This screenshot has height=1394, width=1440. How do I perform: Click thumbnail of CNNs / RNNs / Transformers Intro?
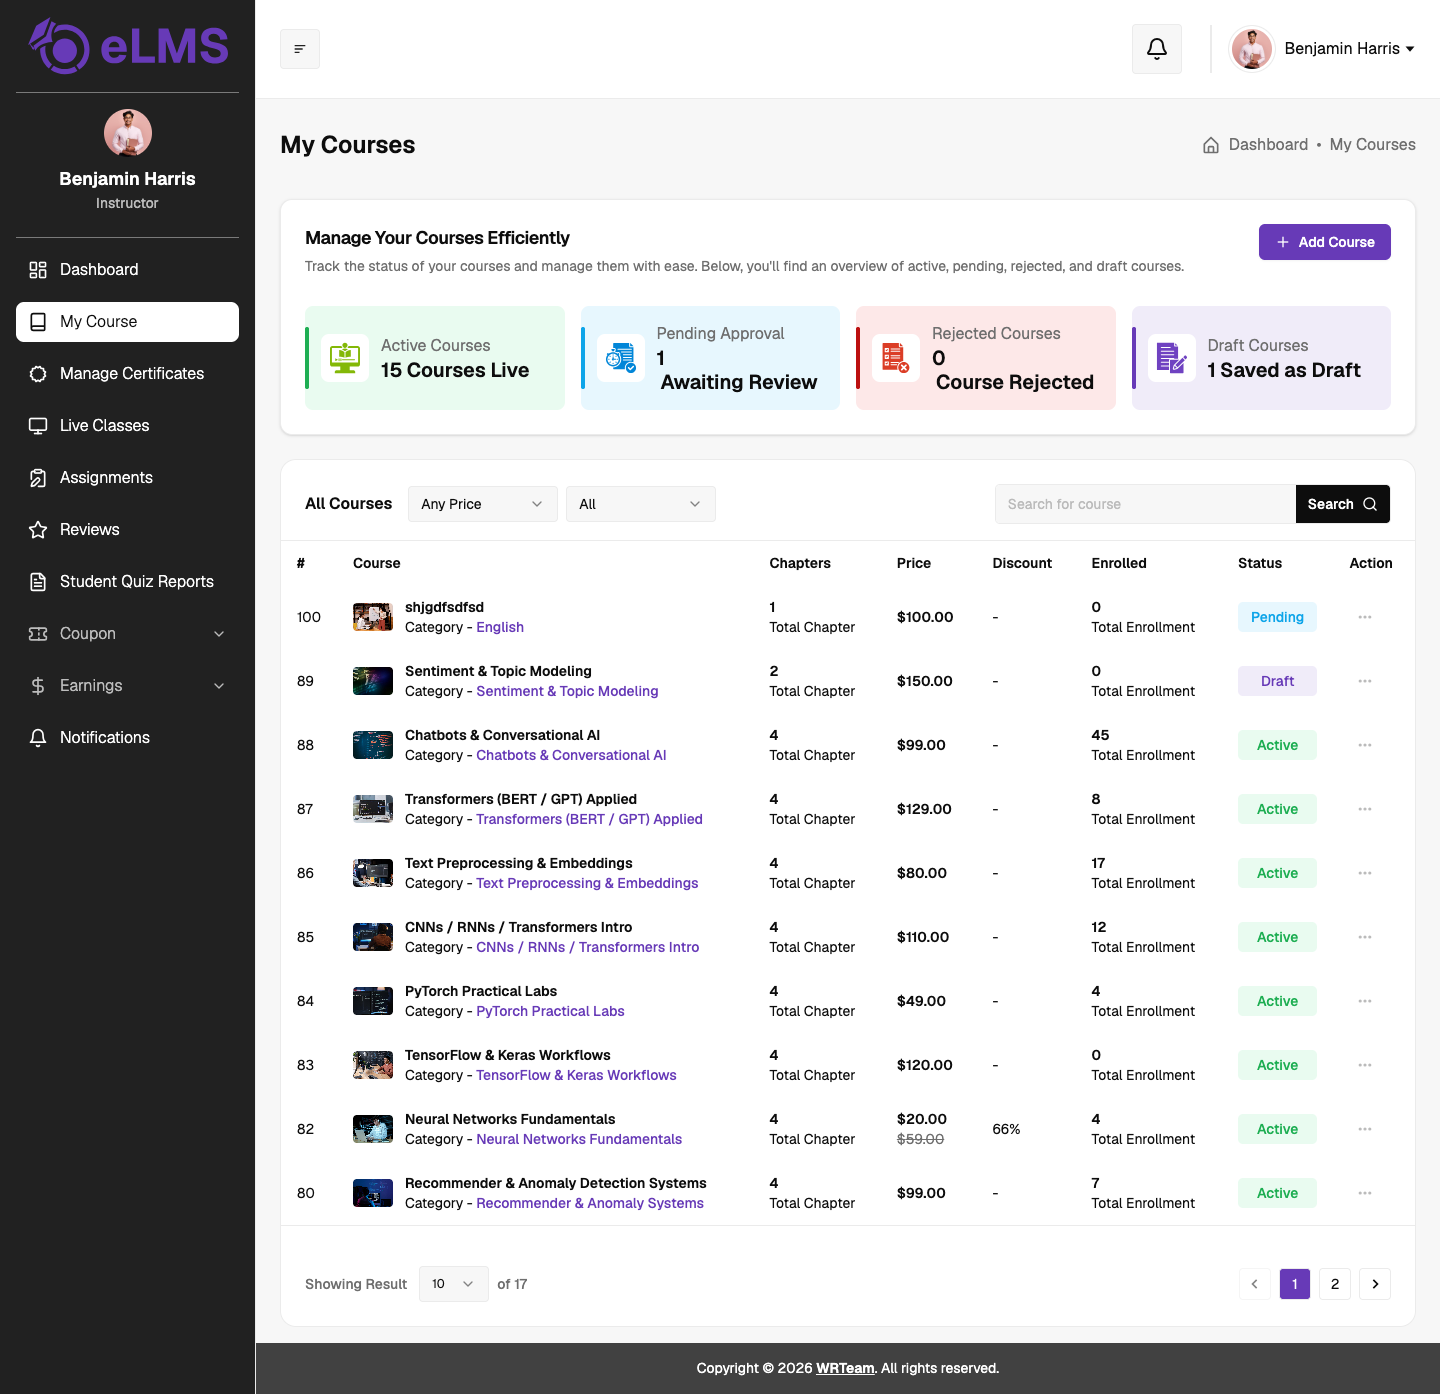point(373,937)
